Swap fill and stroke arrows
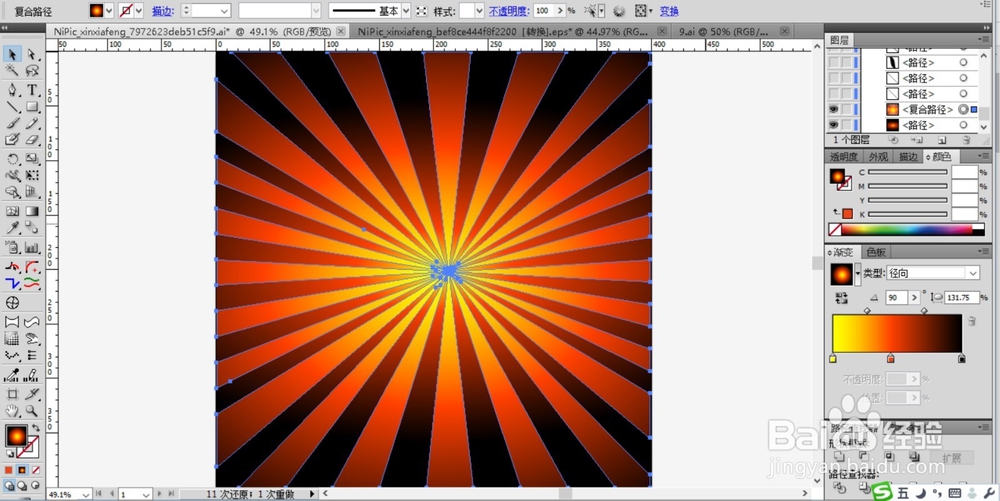 (x=36, y=428)
